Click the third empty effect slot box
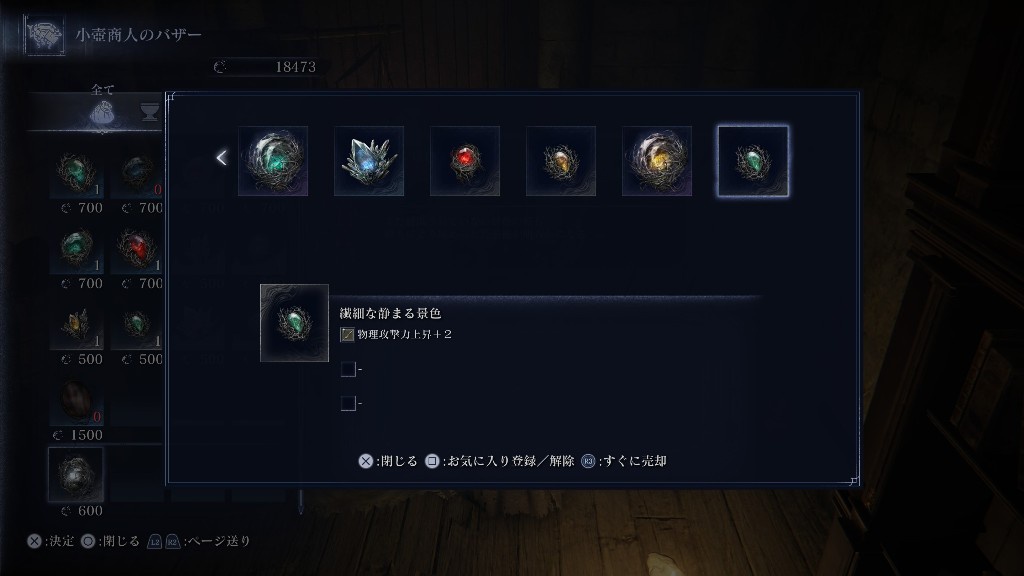 [348, 404]
